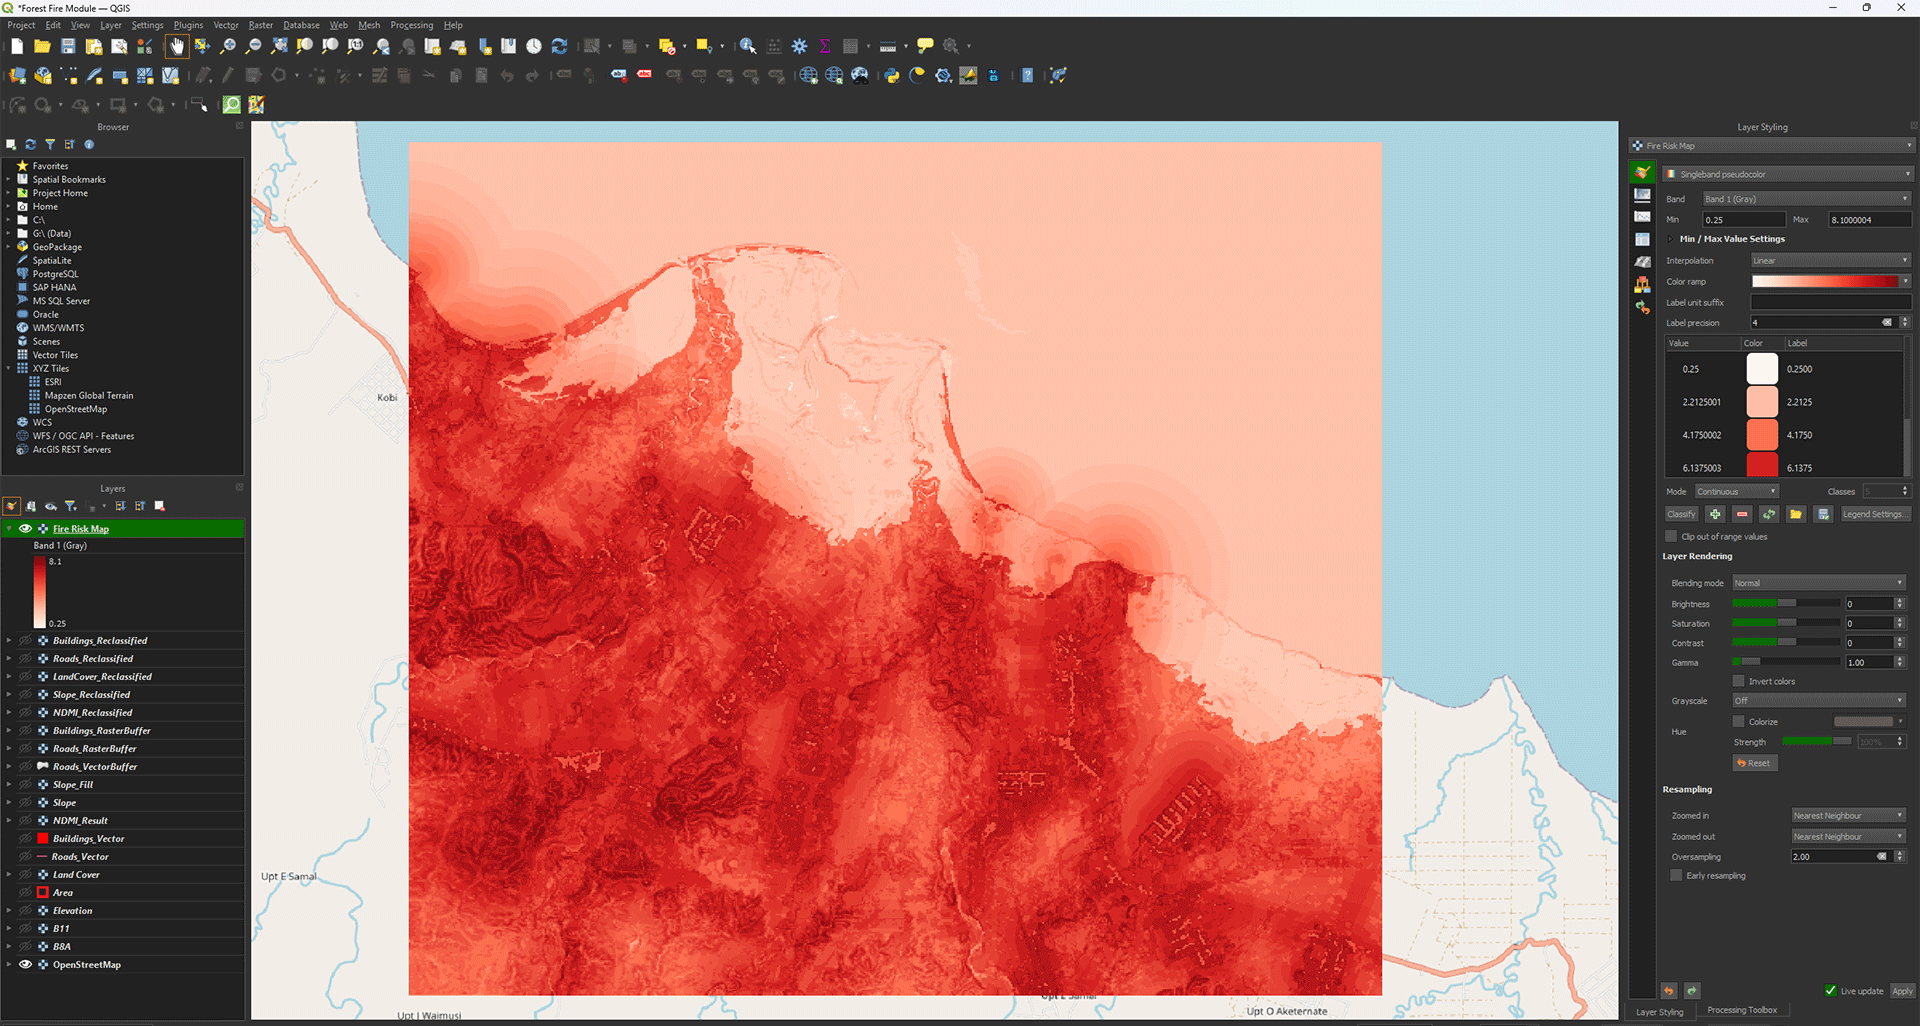
Task: Remove selected class using red minus button
Action: [1742, 514]
